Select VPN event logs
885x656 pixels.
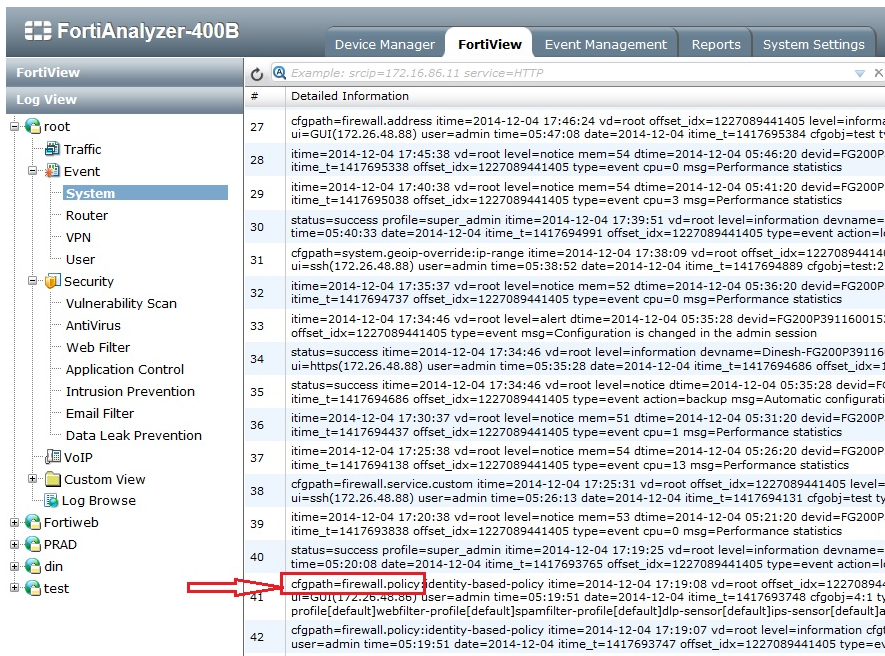[x=78, y=237]
